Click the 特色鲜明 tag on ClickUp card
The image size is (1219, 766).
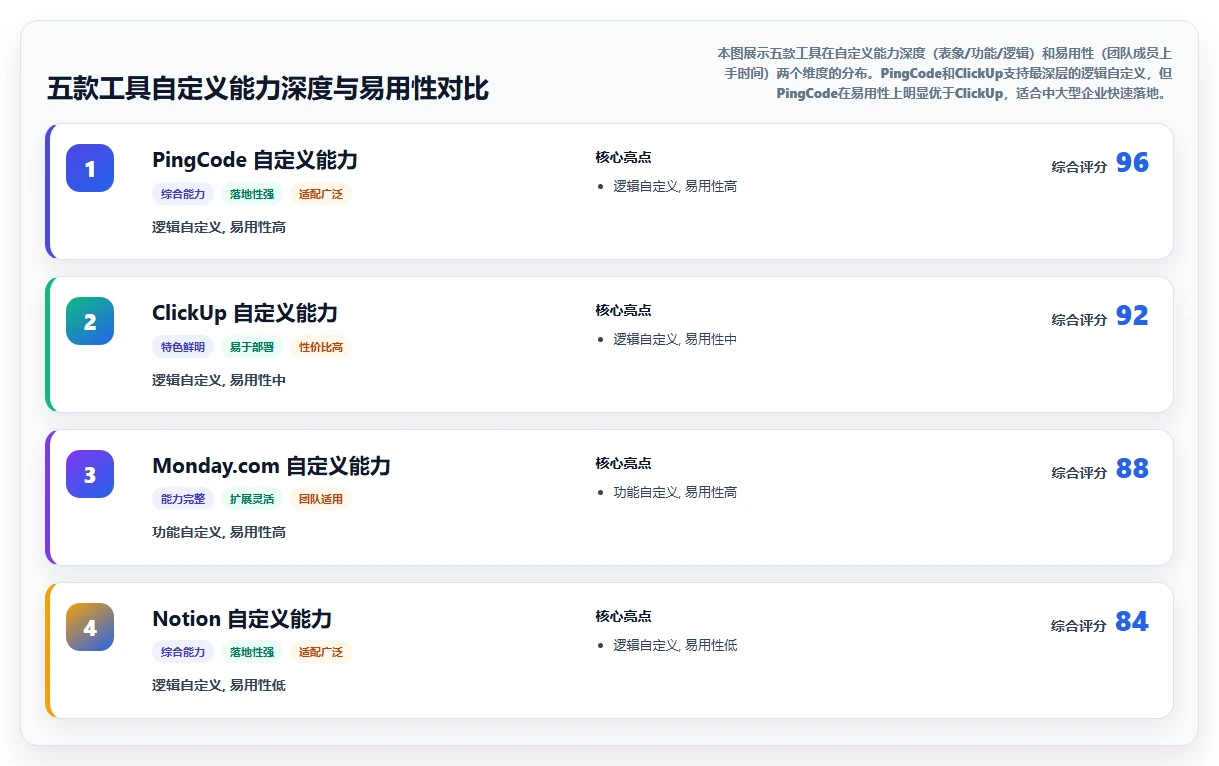[x=183, y=347]
